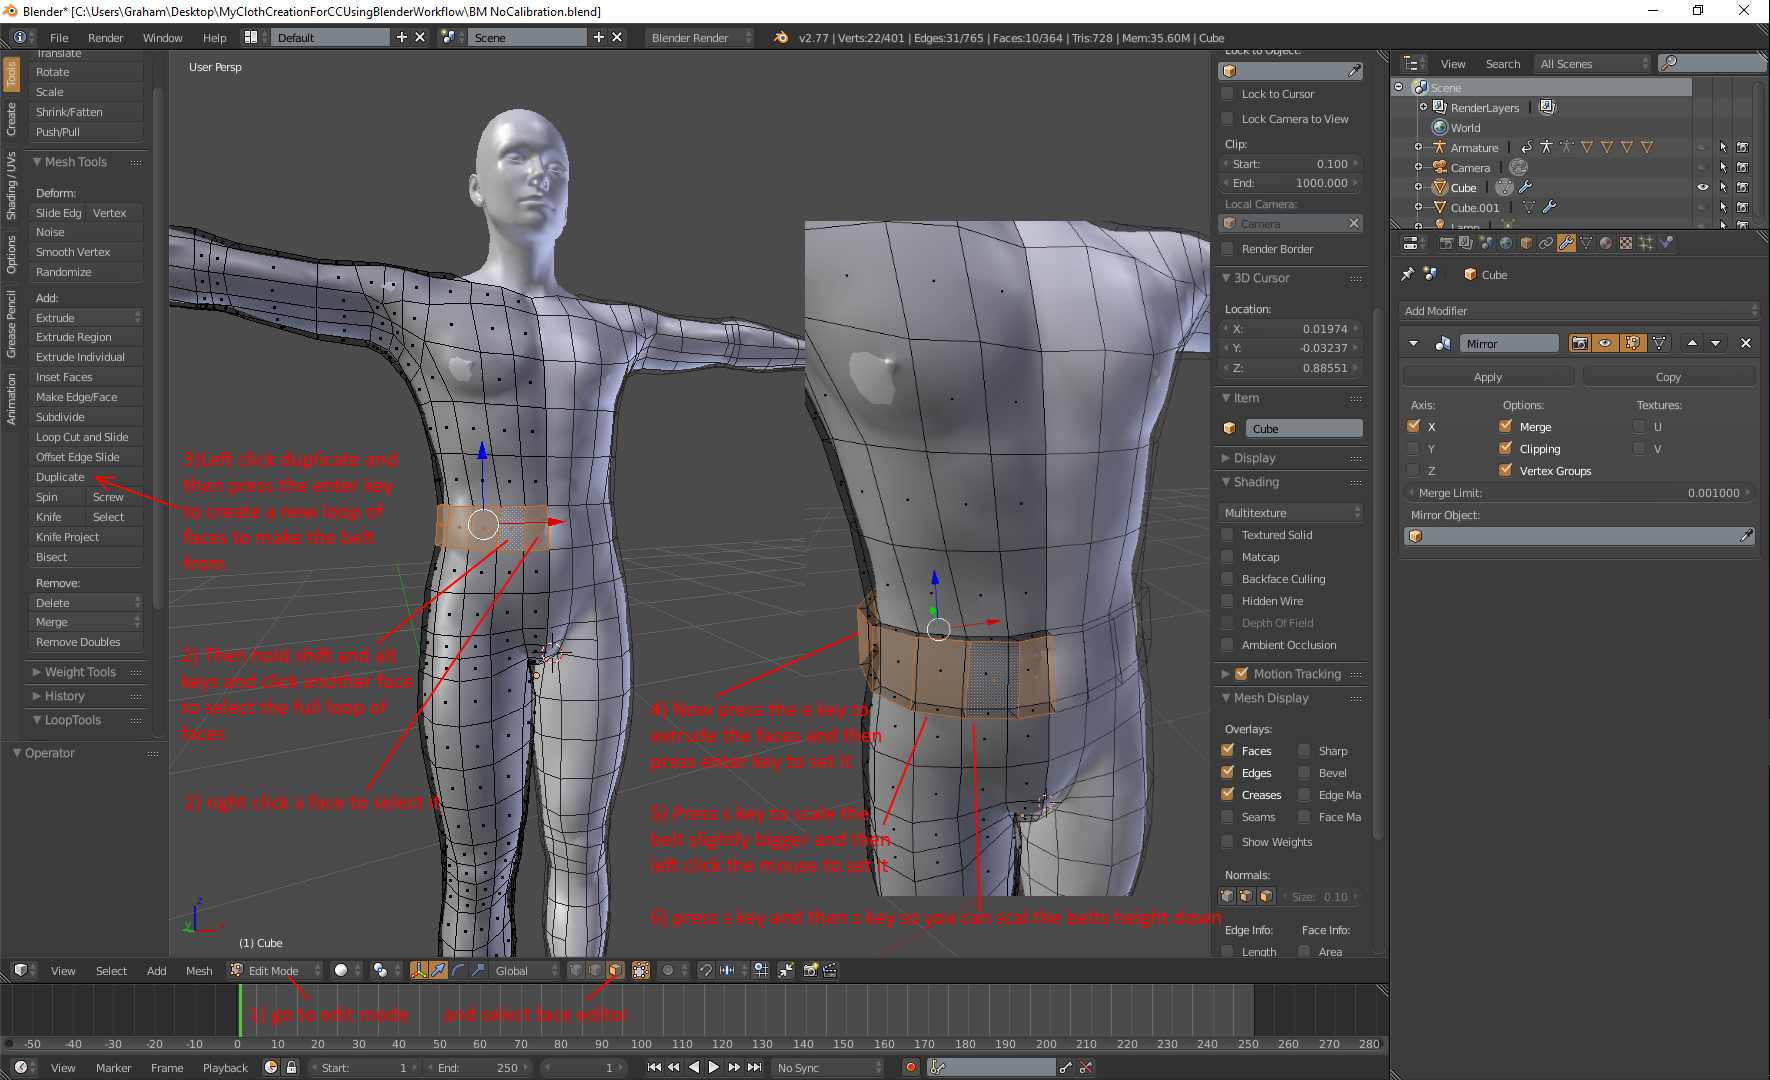Open the Blender Render engine dropdown
Viewport: 1770px width, 1080px height.
pos(699,37)
